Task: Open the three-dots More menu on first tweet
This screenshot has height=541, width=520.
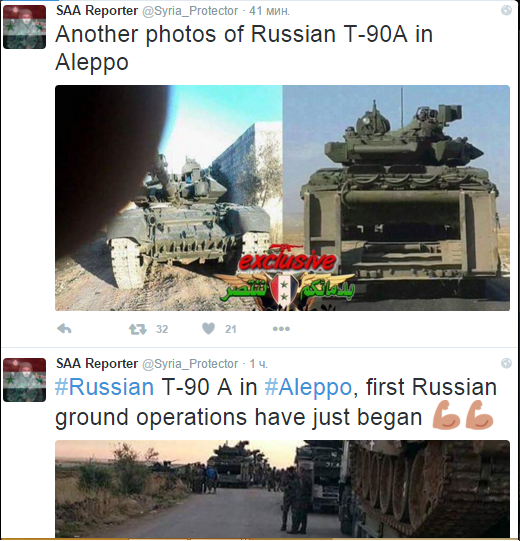Action: click(x=281, y=329)
